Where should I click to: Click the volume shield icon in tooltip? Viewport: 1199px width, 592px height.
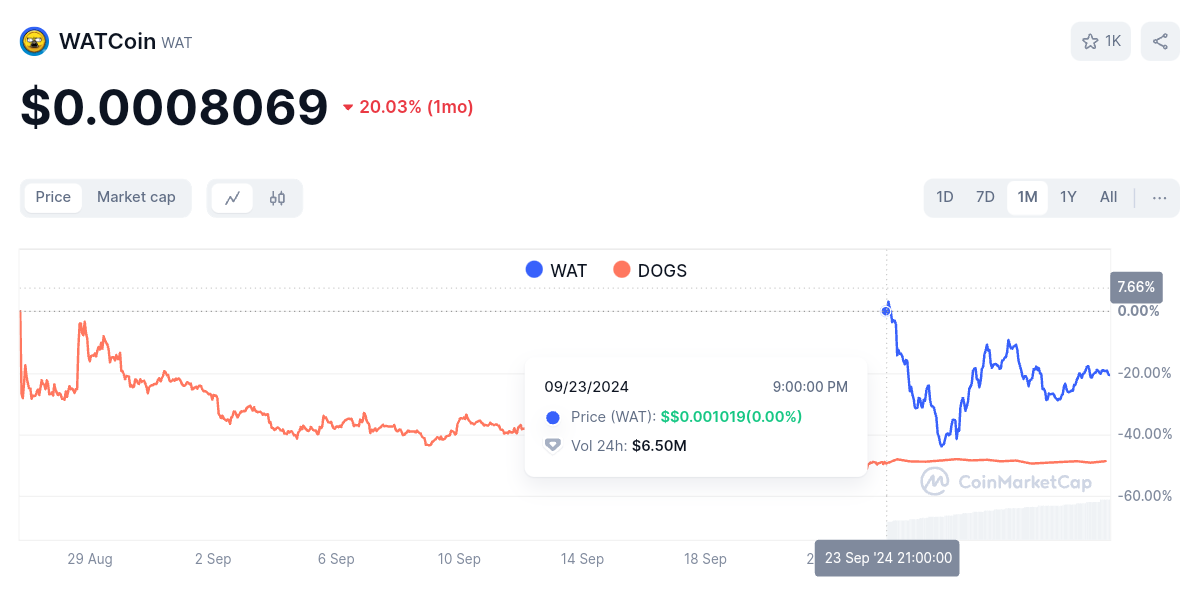[552, 445]
